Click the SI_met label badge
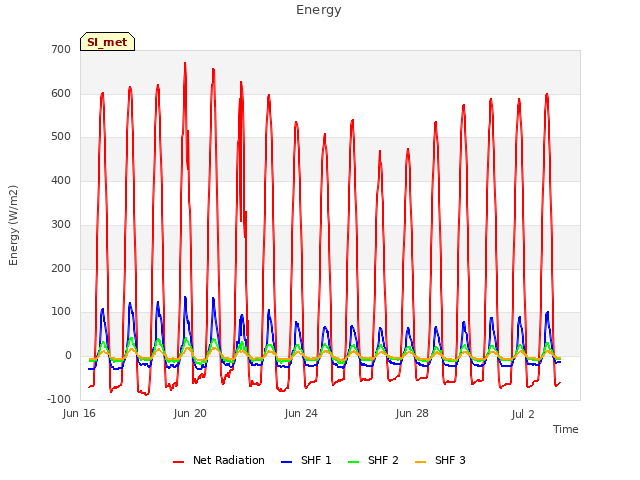This screenshot has height=480, width=640. tap(107, 42)
